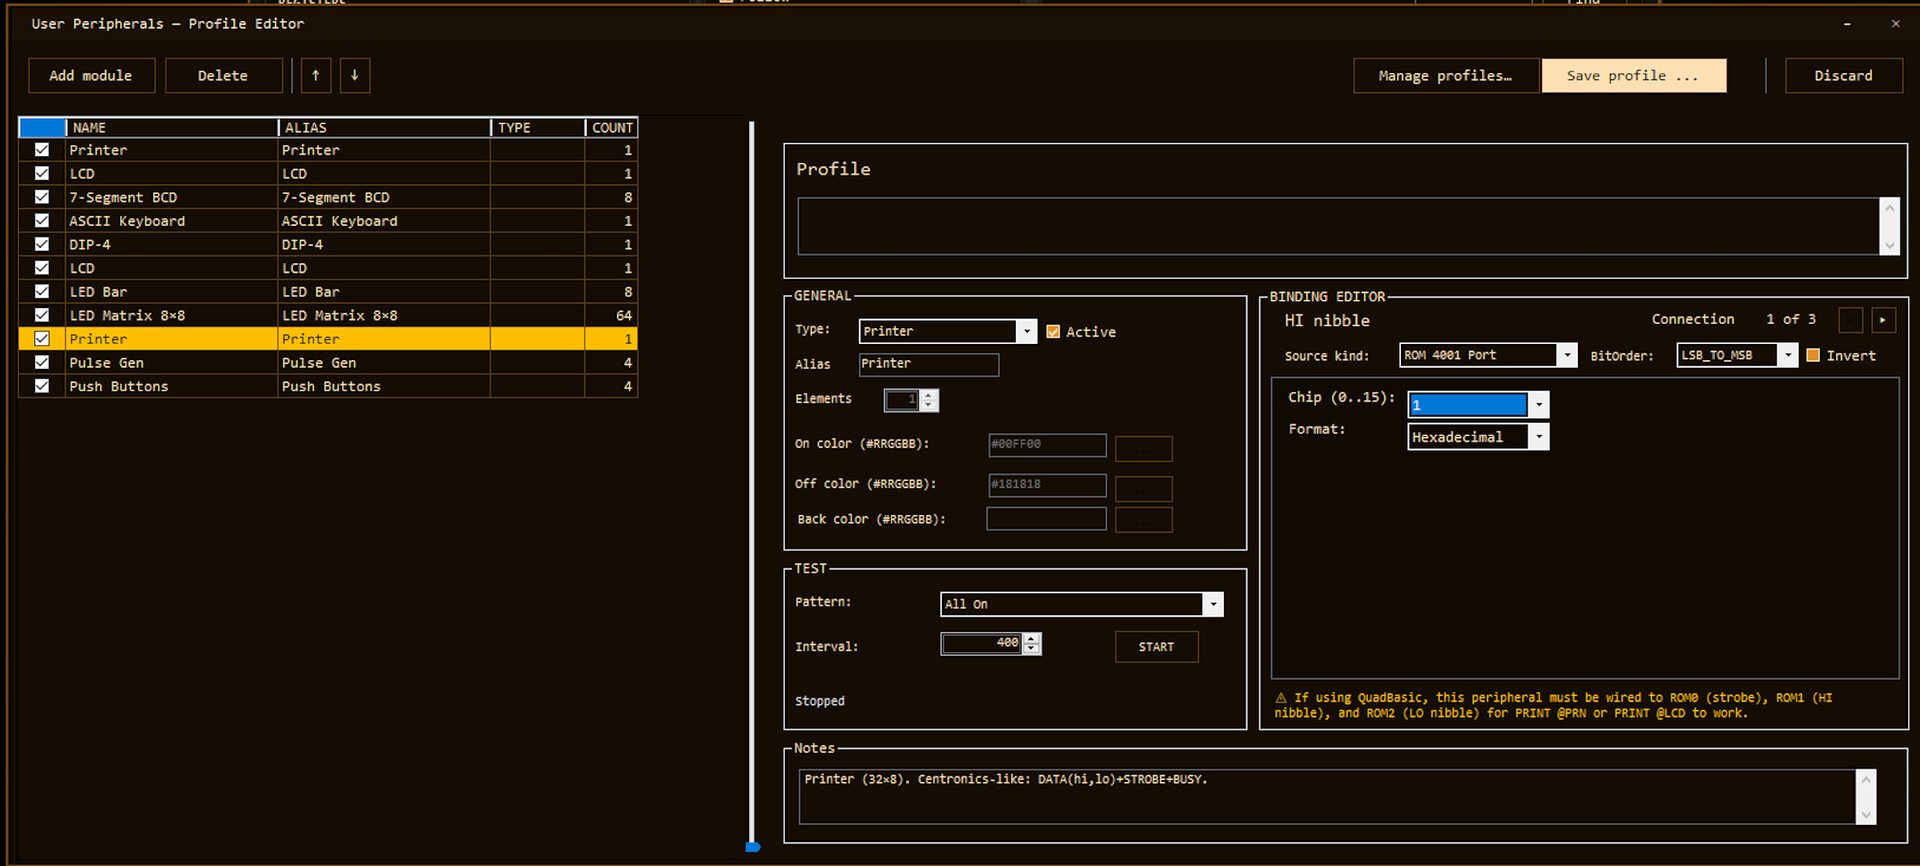The height and width of the screenshot is (866, 1920).
Task: Click the splitter handle at panel divider bottom
Action: 753,847
